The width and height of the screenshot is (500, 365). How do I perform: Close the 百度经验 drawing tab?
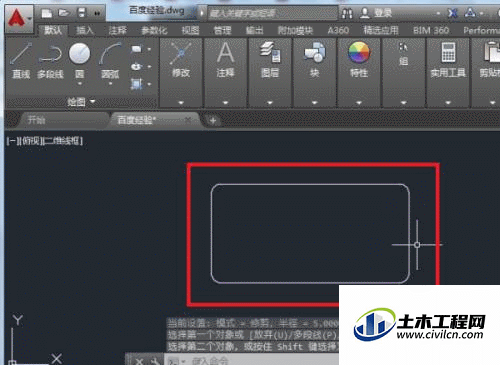(x=188, y=119)
